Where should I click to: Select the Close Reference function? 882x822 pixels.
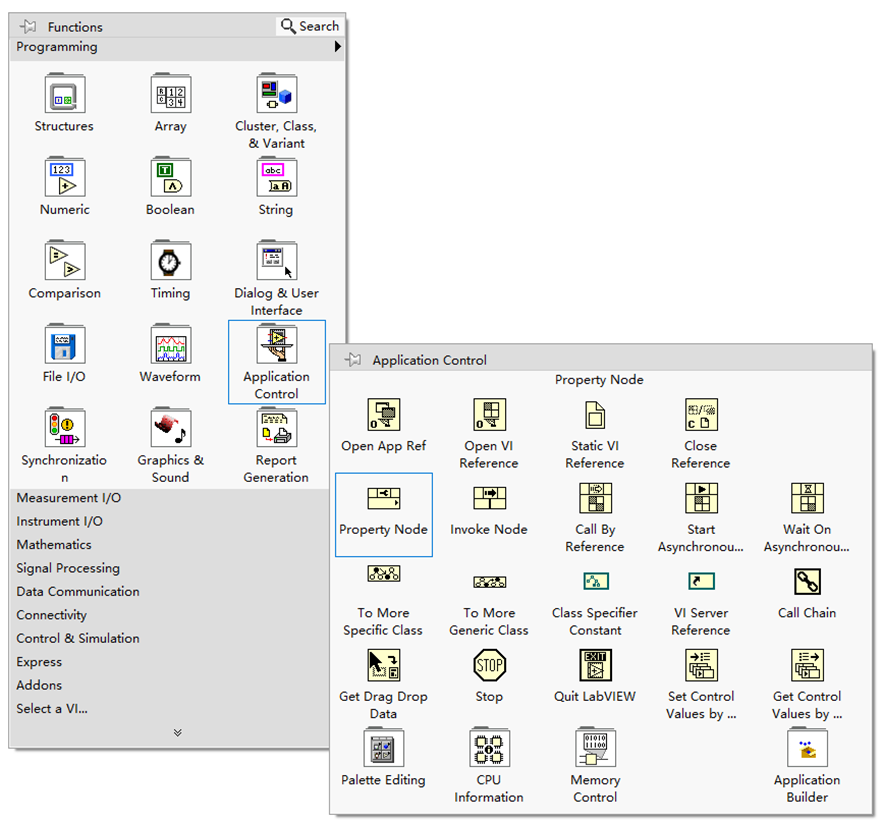point(701,415)
